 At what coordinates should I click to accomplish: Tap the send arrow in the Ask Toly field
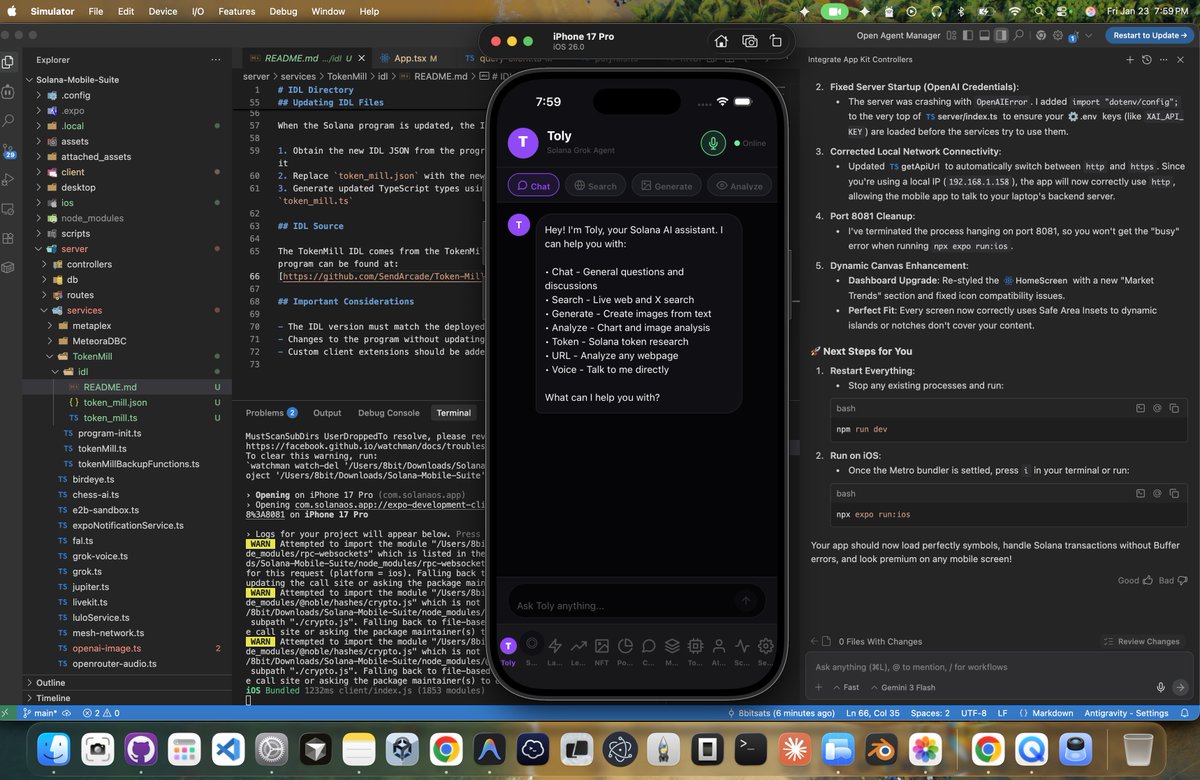(x=745, y=601)
